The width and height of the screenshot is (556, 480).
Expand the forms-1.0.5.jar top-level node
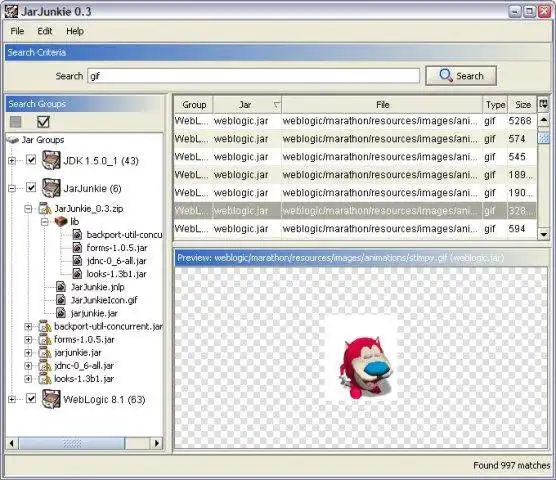tap(28, 340)
